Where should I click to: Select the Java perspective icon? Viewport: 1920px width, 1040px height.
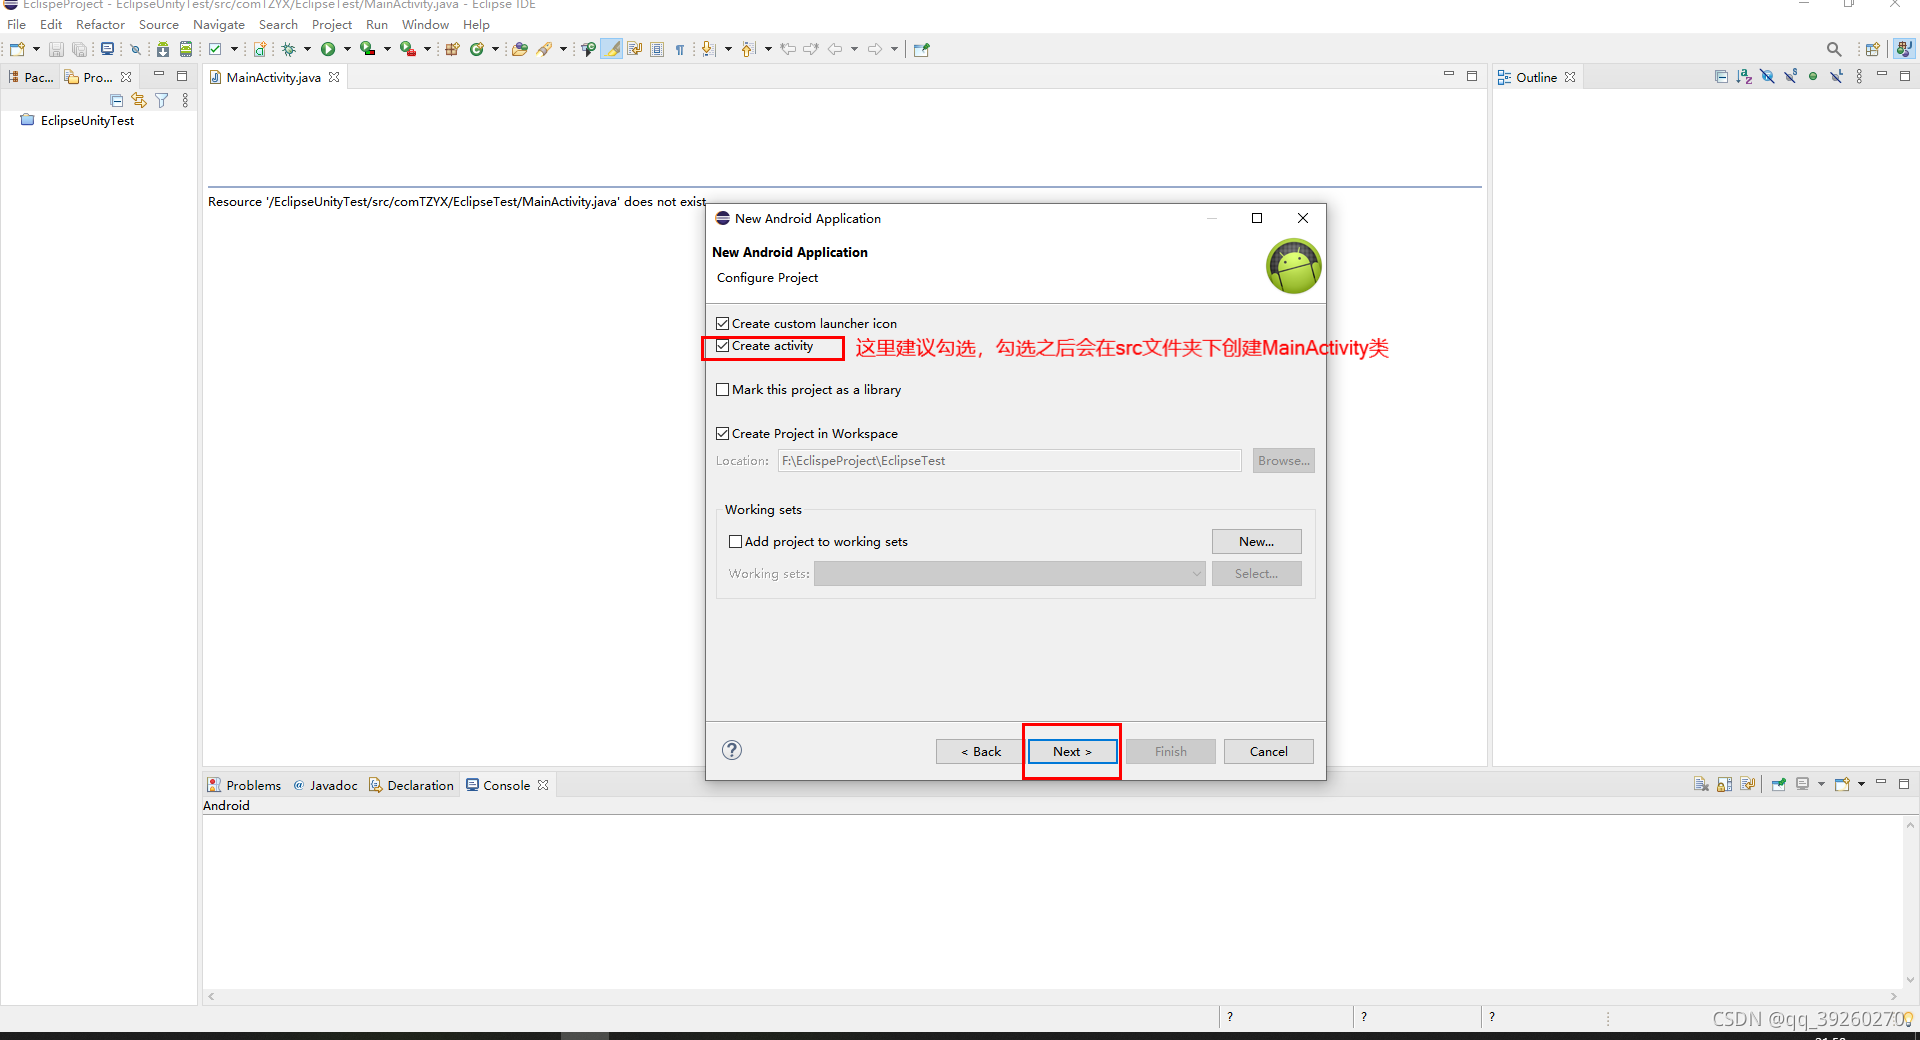click(x=1904, y=49)
